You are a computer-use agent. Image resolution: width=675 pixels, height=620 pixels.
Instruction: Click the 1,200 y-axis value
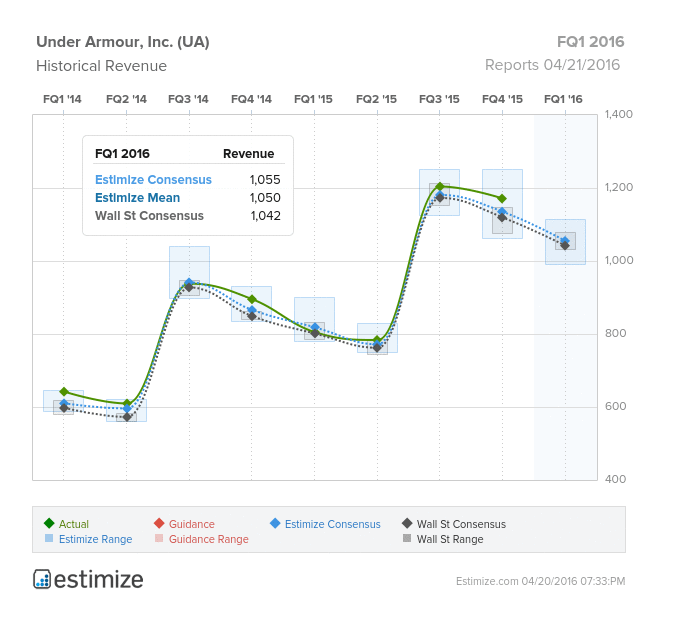pos(619,188)
